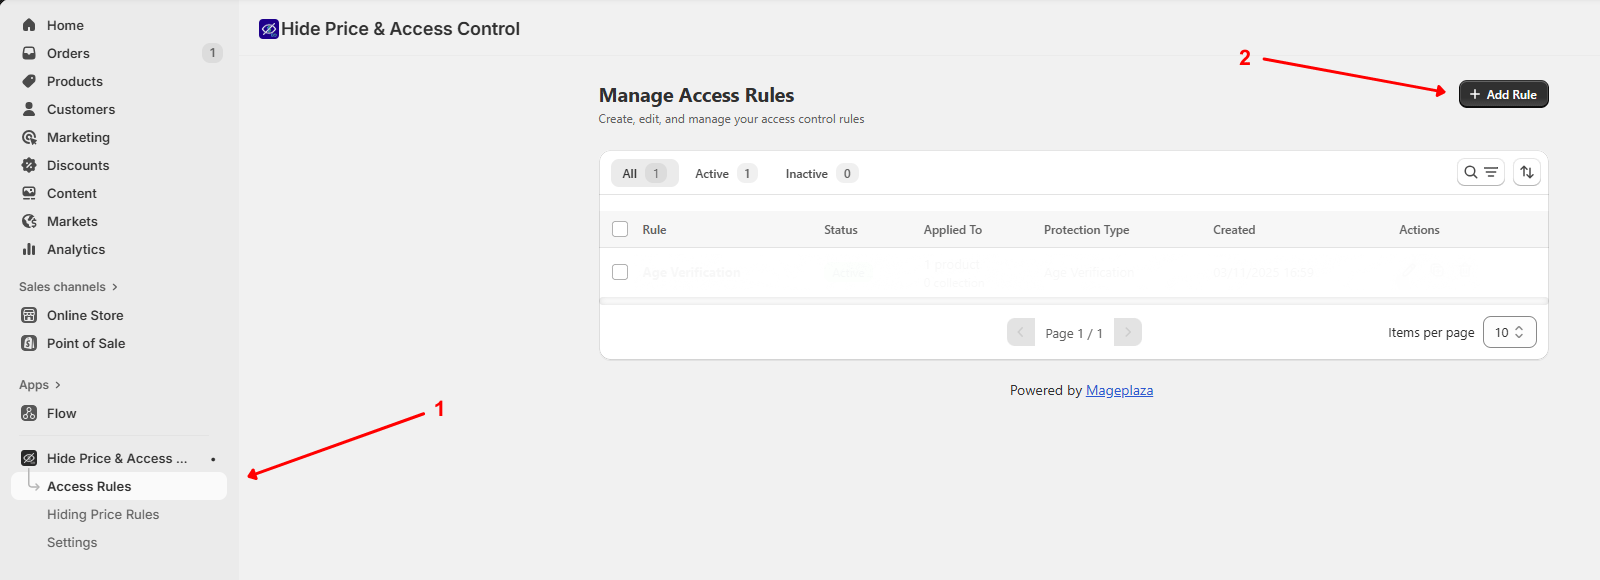This screenshot has height=580, width=1600.
Task: Go to the previous page
Action: click(1020, 332)
